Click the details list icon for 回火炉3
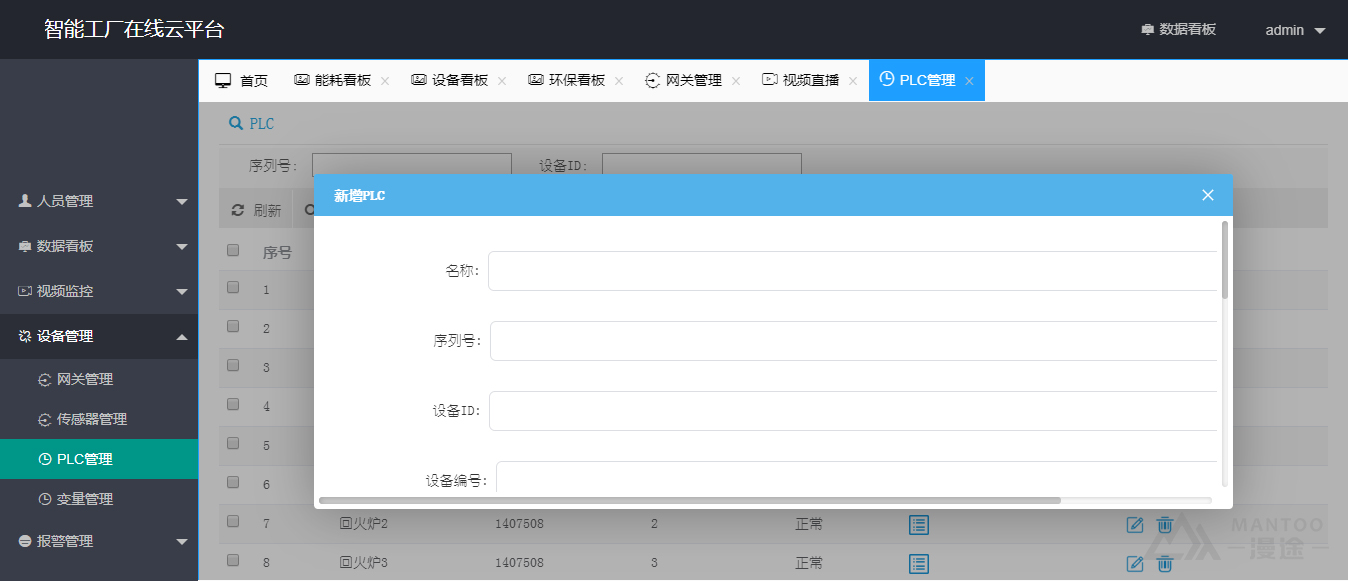 (919, 563)
